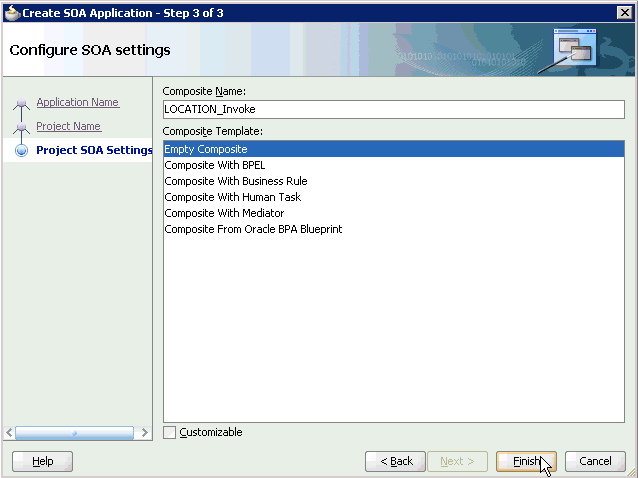
Task: Click the JDeveloper icon in title bar
Action: [x=12, y=13]
